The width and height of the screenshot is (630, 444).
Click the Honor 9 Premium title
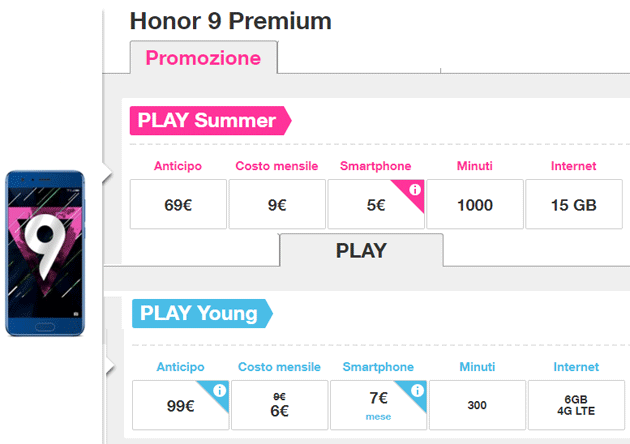click(x=231, y=21)
